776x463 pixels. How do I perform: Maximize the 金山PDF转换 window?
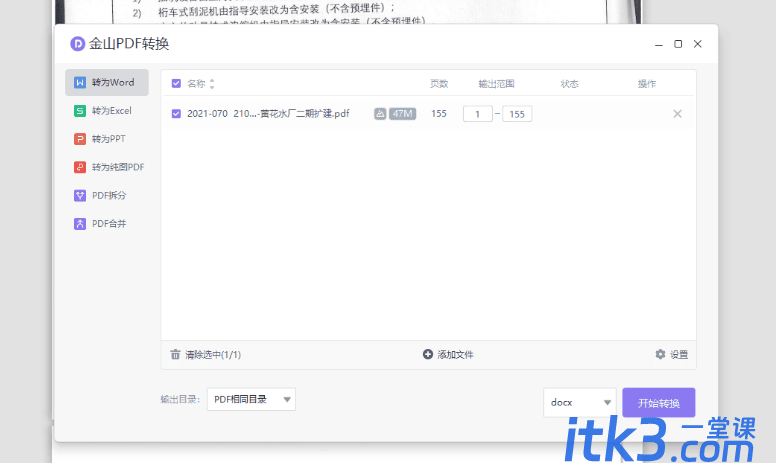[x=678, y=44]
